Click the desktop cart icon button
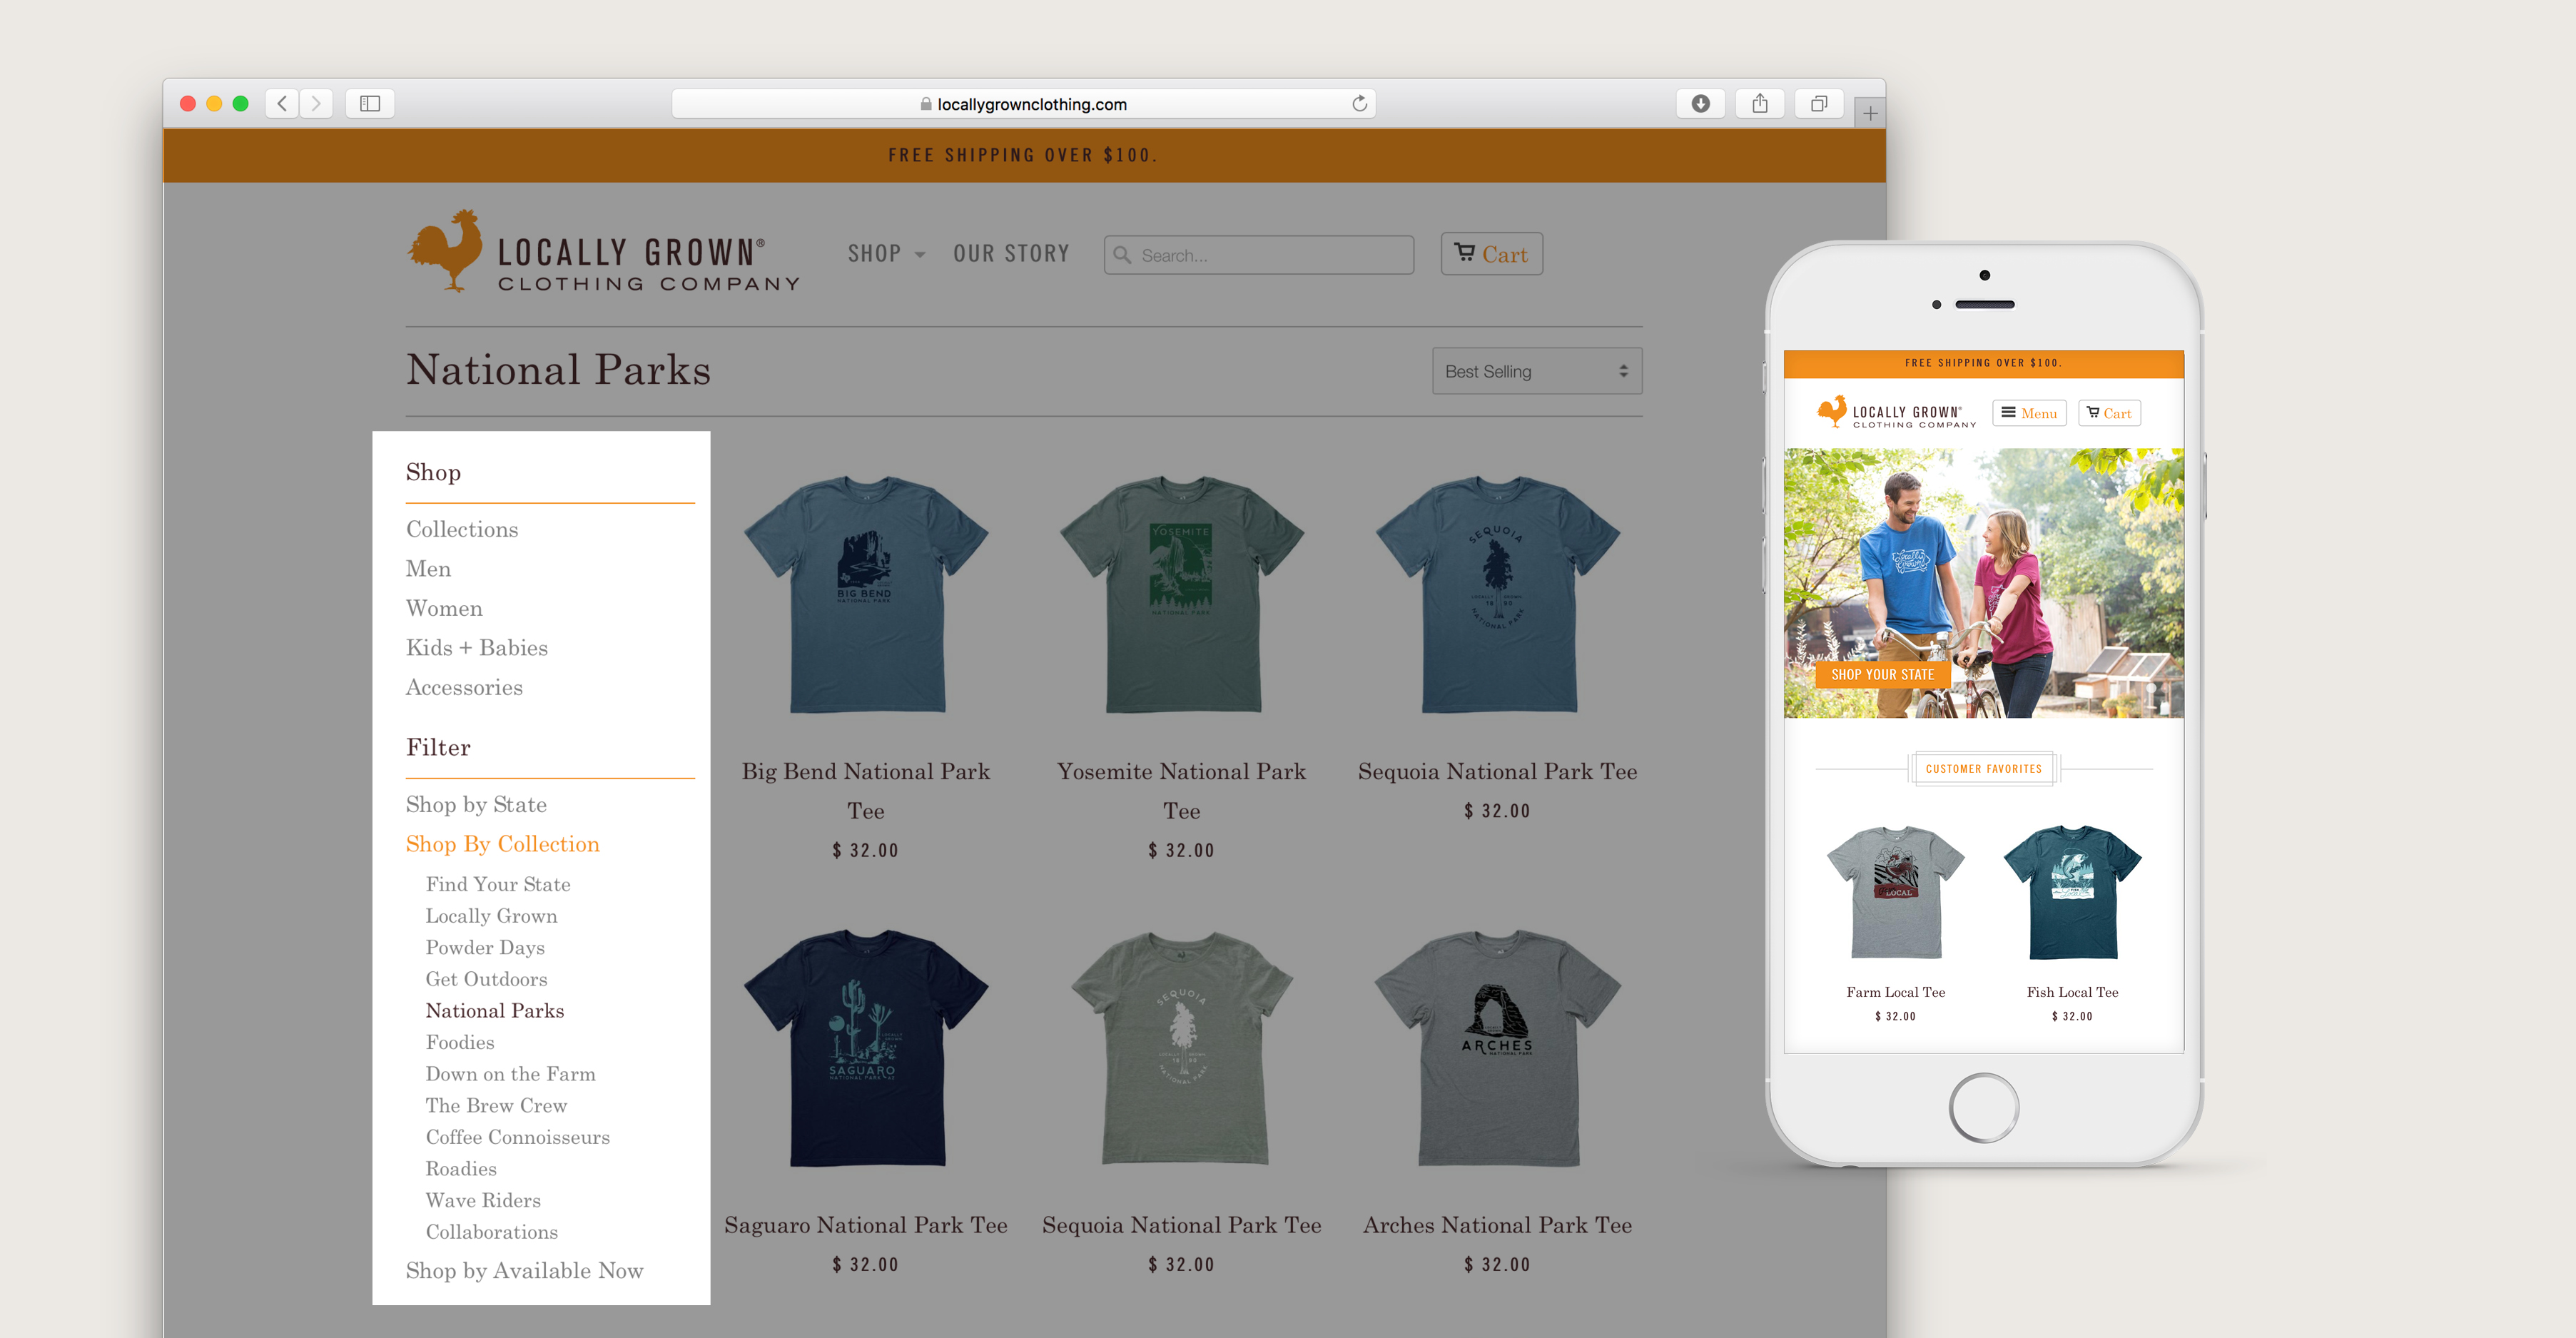The width and height of the screenshot is (2576, 1338). click(x=1486, y=253)
